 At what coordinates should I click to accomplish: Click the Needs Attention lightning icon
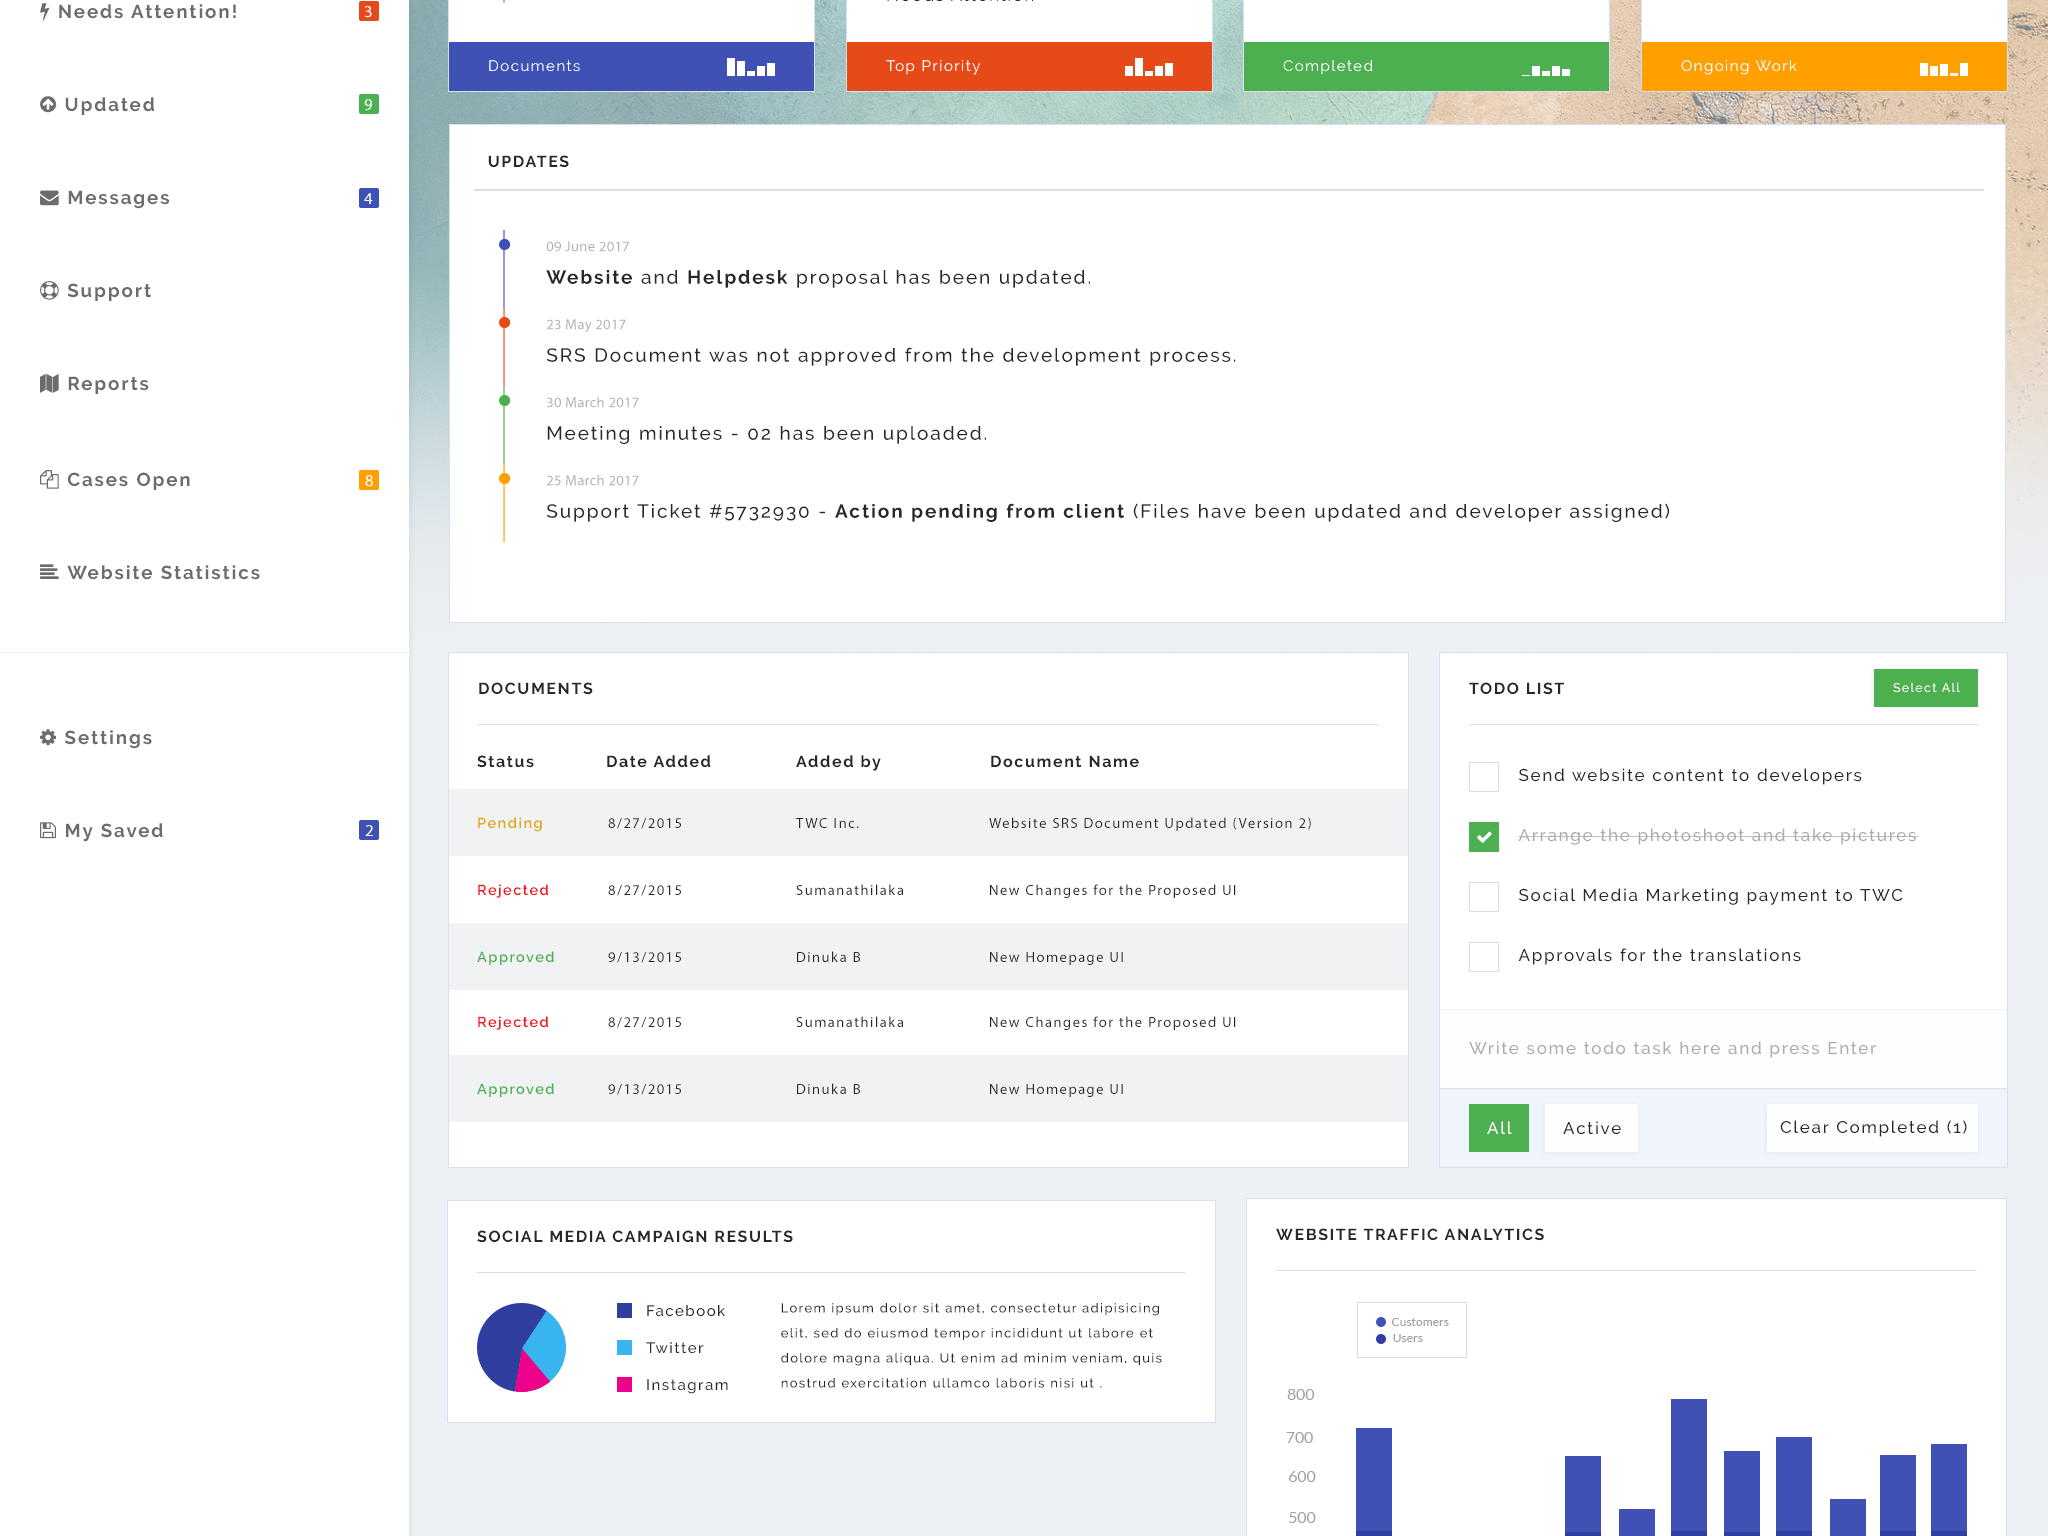pyautogui.click(x=44, y=12)
